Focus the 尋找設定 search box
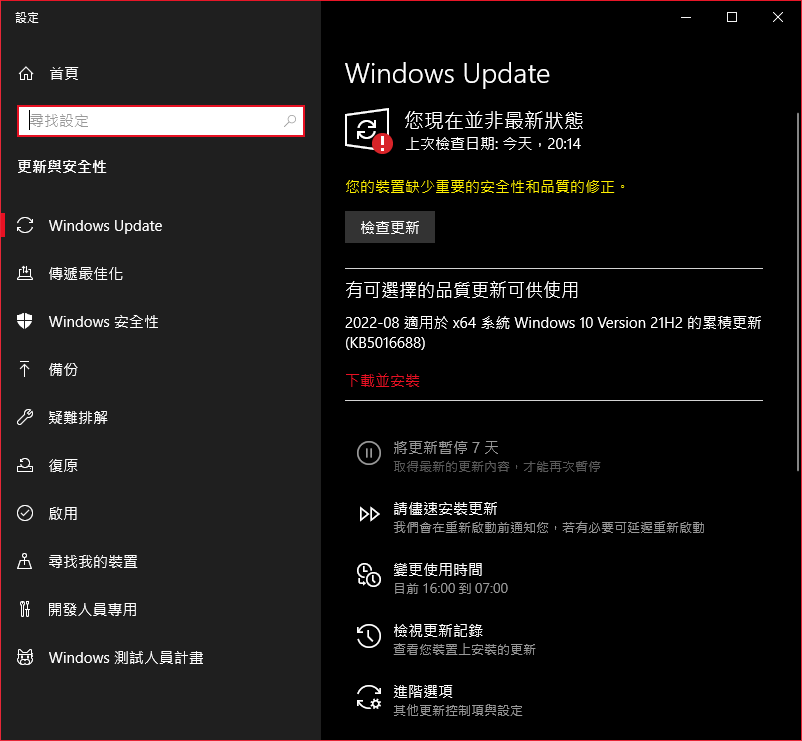 (161, 121)
